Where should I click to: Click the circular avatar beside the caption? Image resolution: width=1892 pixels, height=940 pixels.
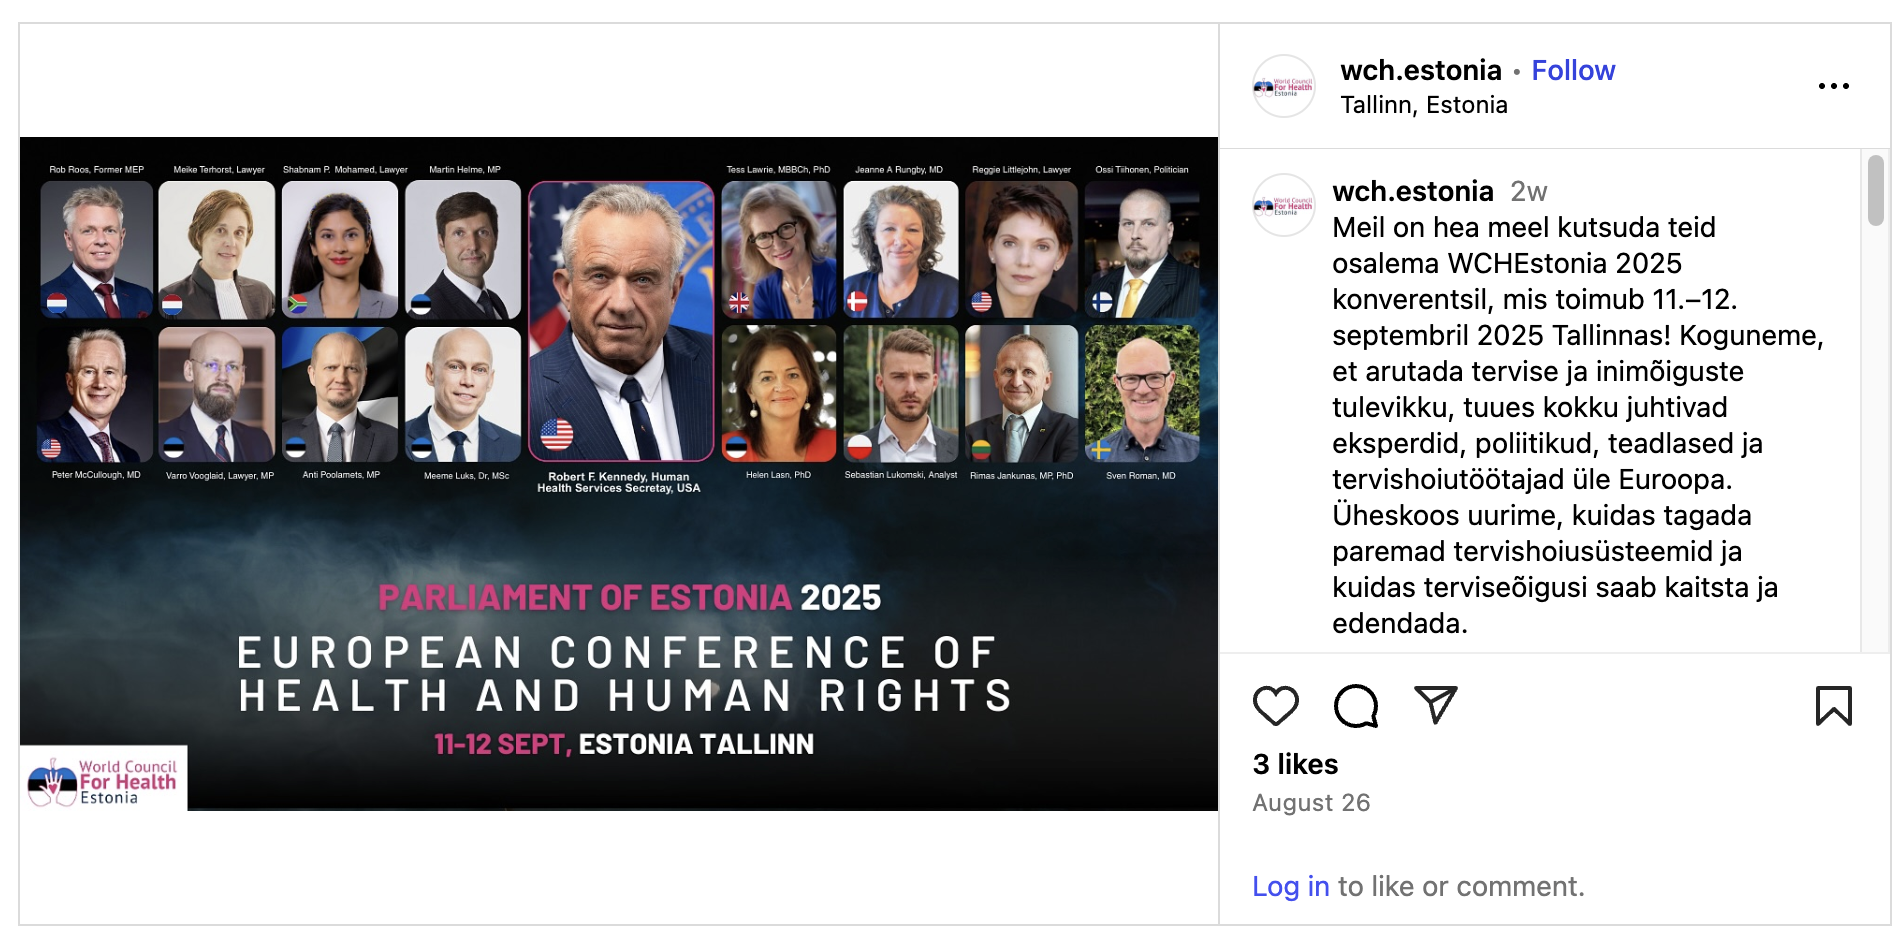(1284, 207)
